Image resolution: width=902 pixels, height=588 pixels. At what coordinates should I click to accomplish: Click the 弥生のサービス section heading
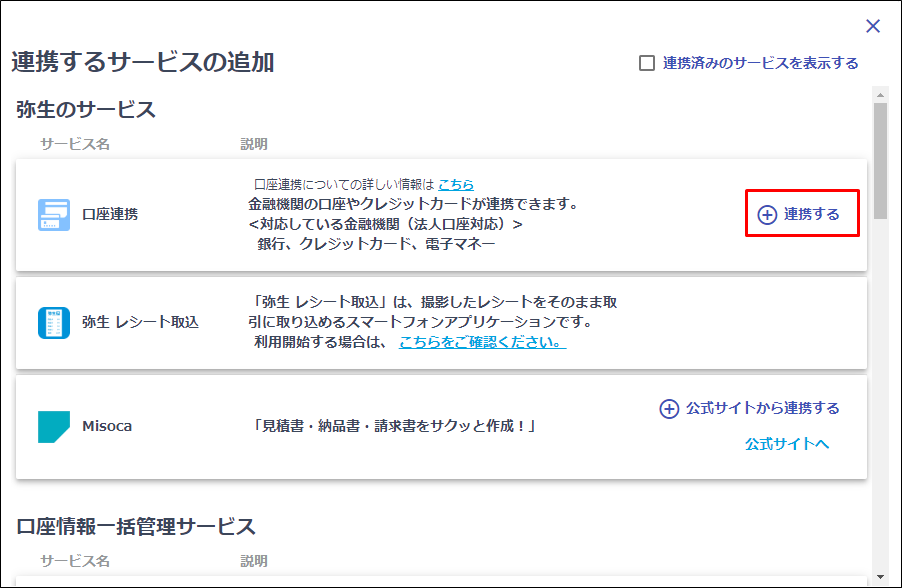pyautogui.click(x=86, y=109)
